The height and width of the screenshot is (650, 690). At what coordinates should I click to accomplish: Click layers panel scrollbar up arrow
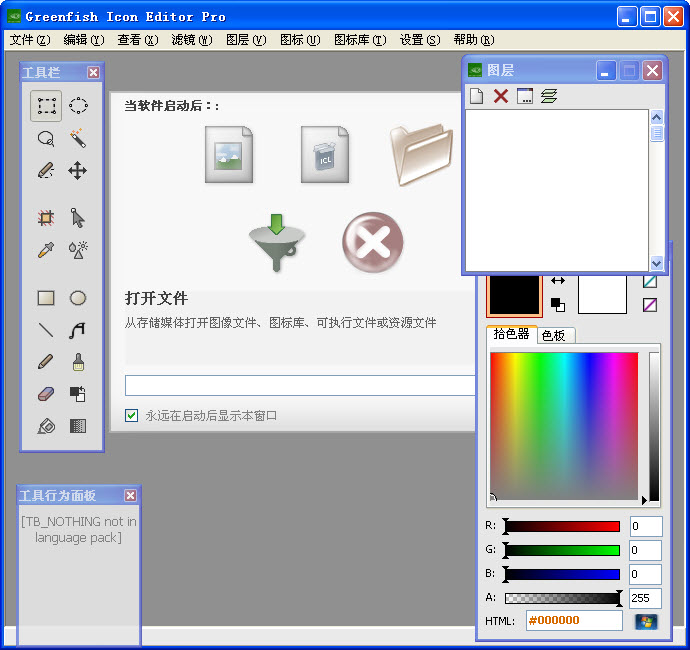point(656,117)
